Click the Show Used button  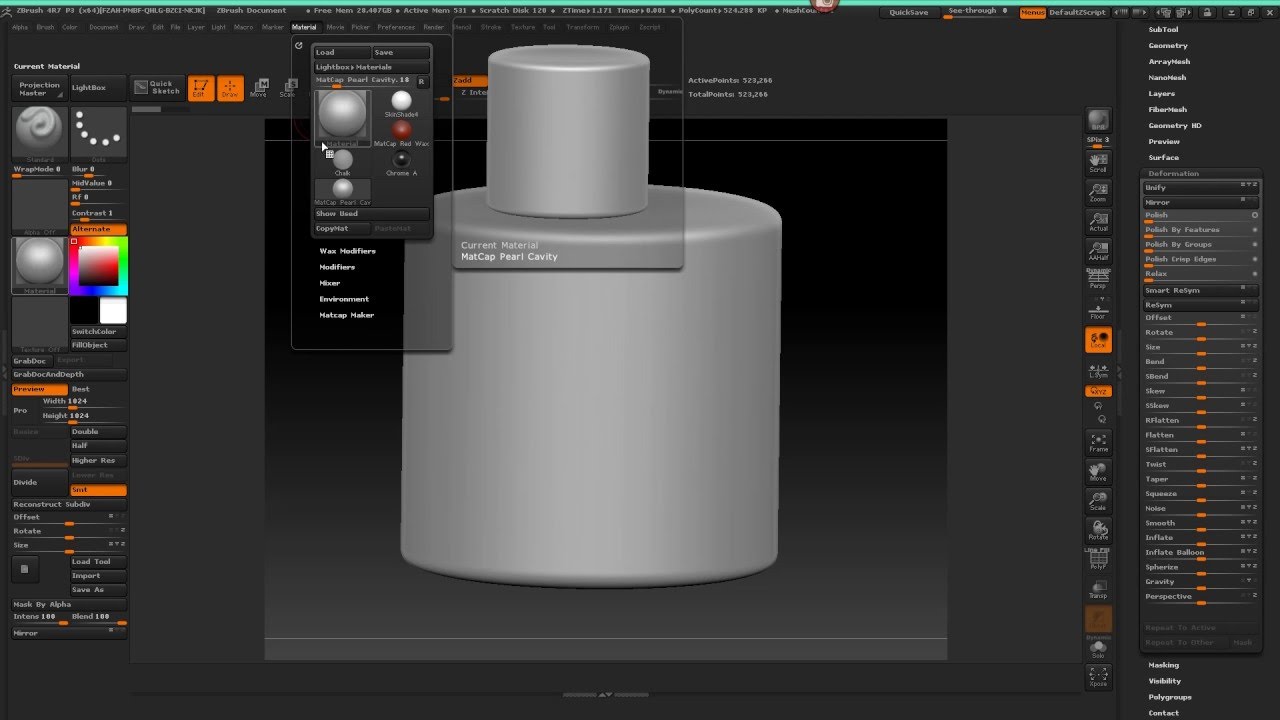pyautogui.click(x=372, y=213)
